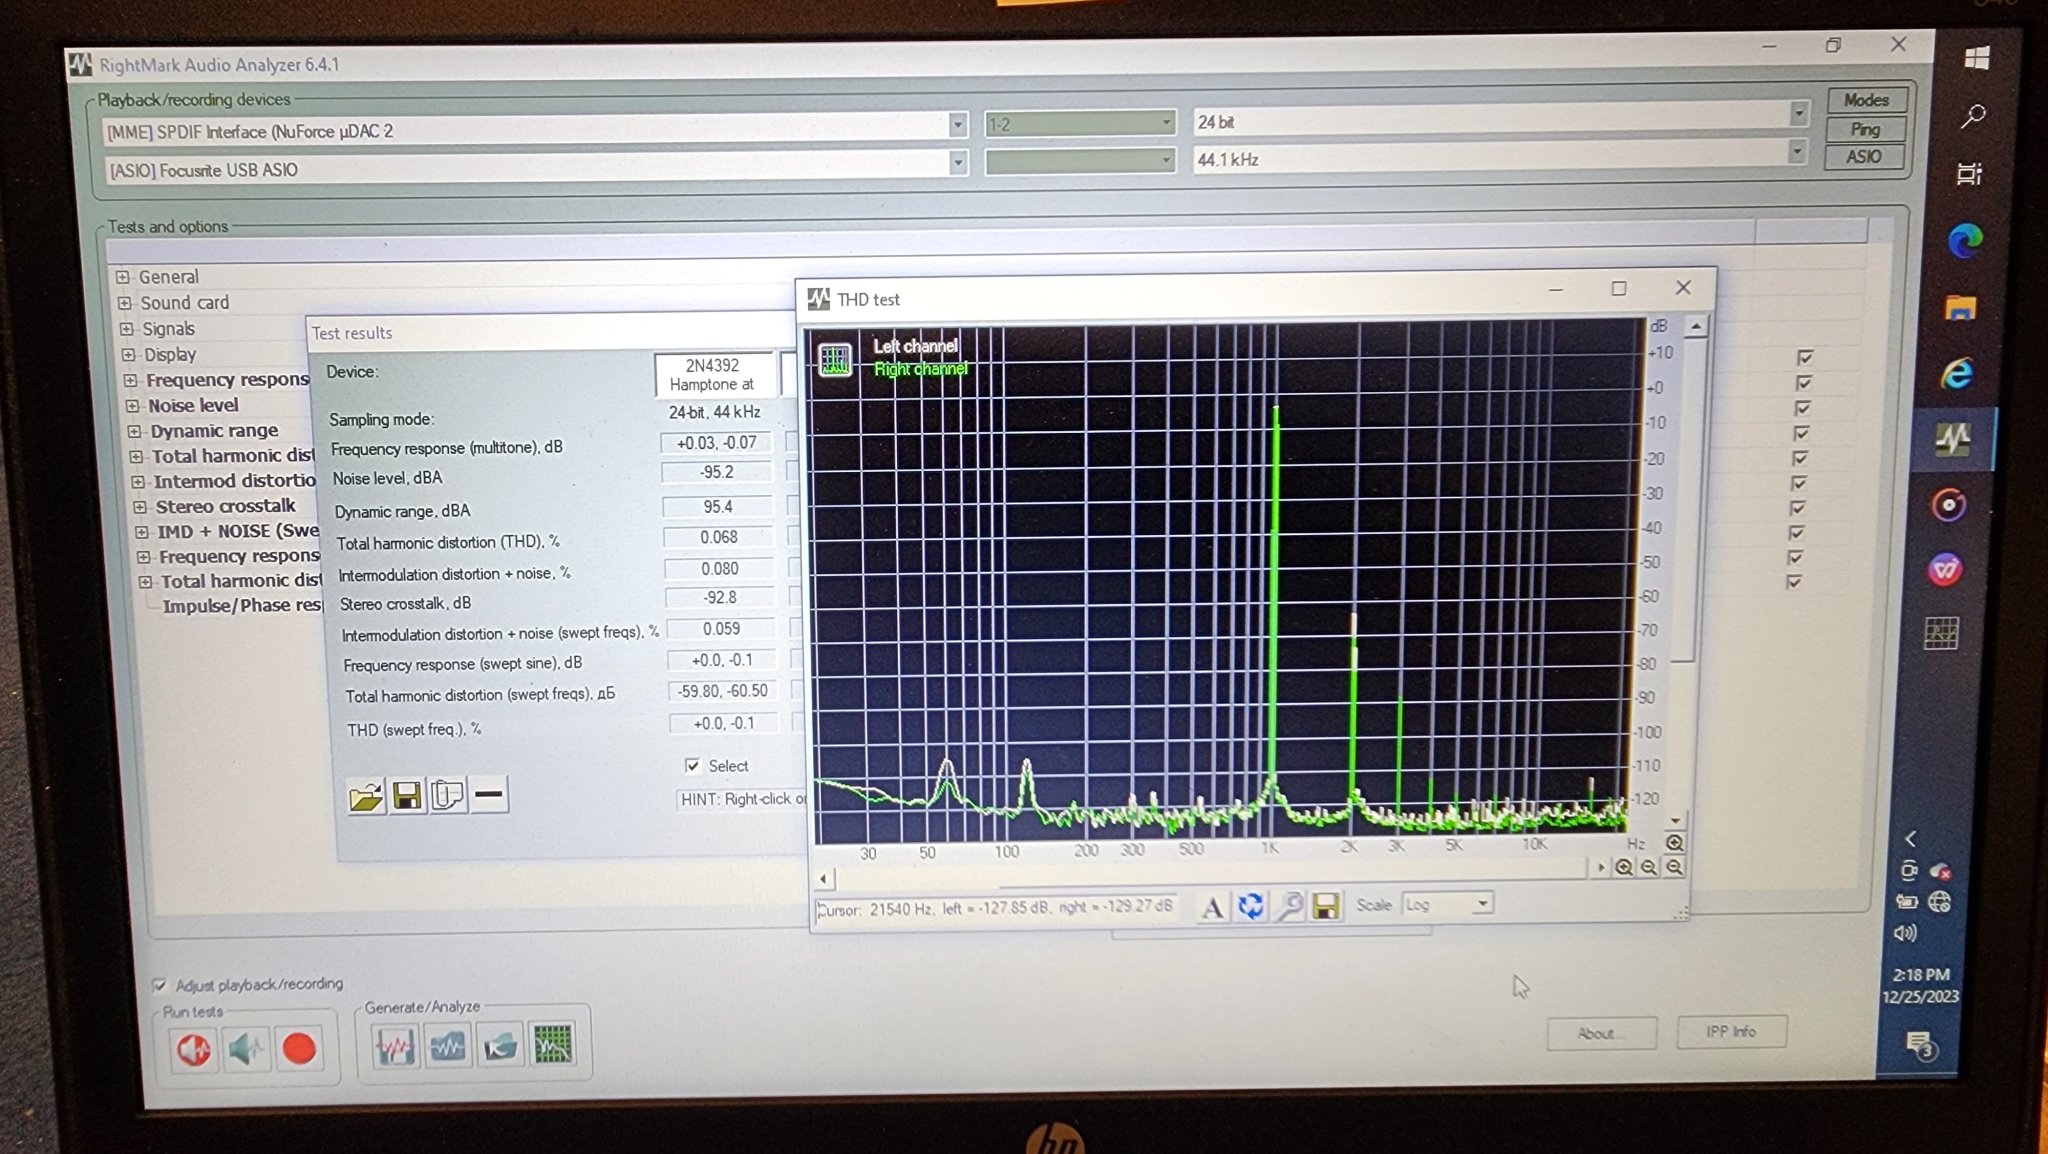Open playback device SPDIF Interface dropdown

(957, 126)
